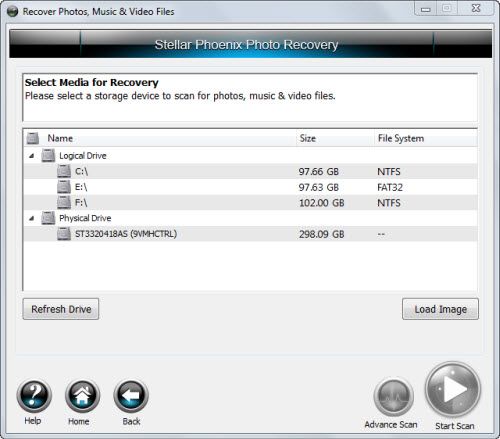Minimize the Recover Photos window

click(426, 9)
